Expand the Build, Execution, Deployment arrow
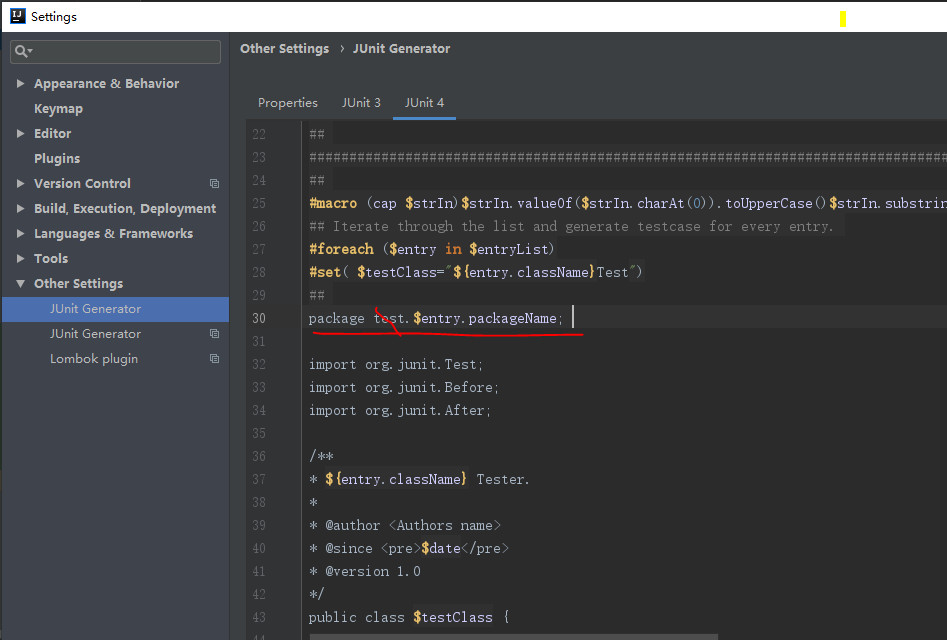This screenshot has height=640, width=947. tap(21, 208)
